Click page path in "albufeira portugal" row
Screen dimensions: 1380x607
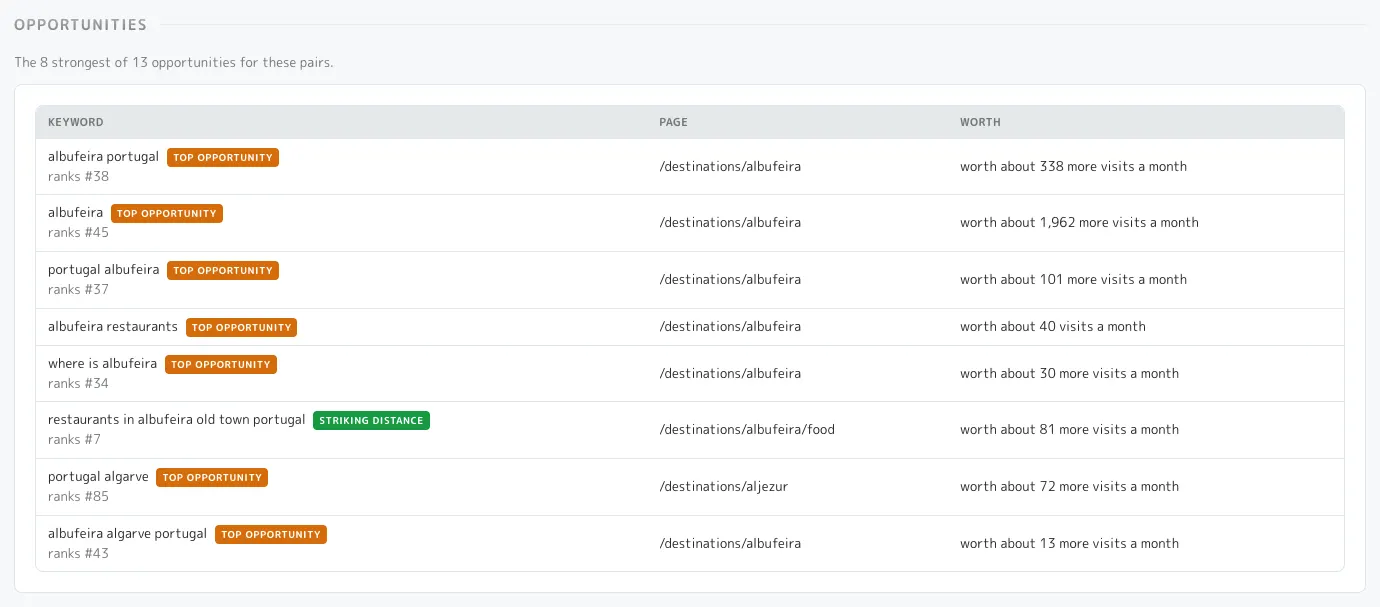730,167
